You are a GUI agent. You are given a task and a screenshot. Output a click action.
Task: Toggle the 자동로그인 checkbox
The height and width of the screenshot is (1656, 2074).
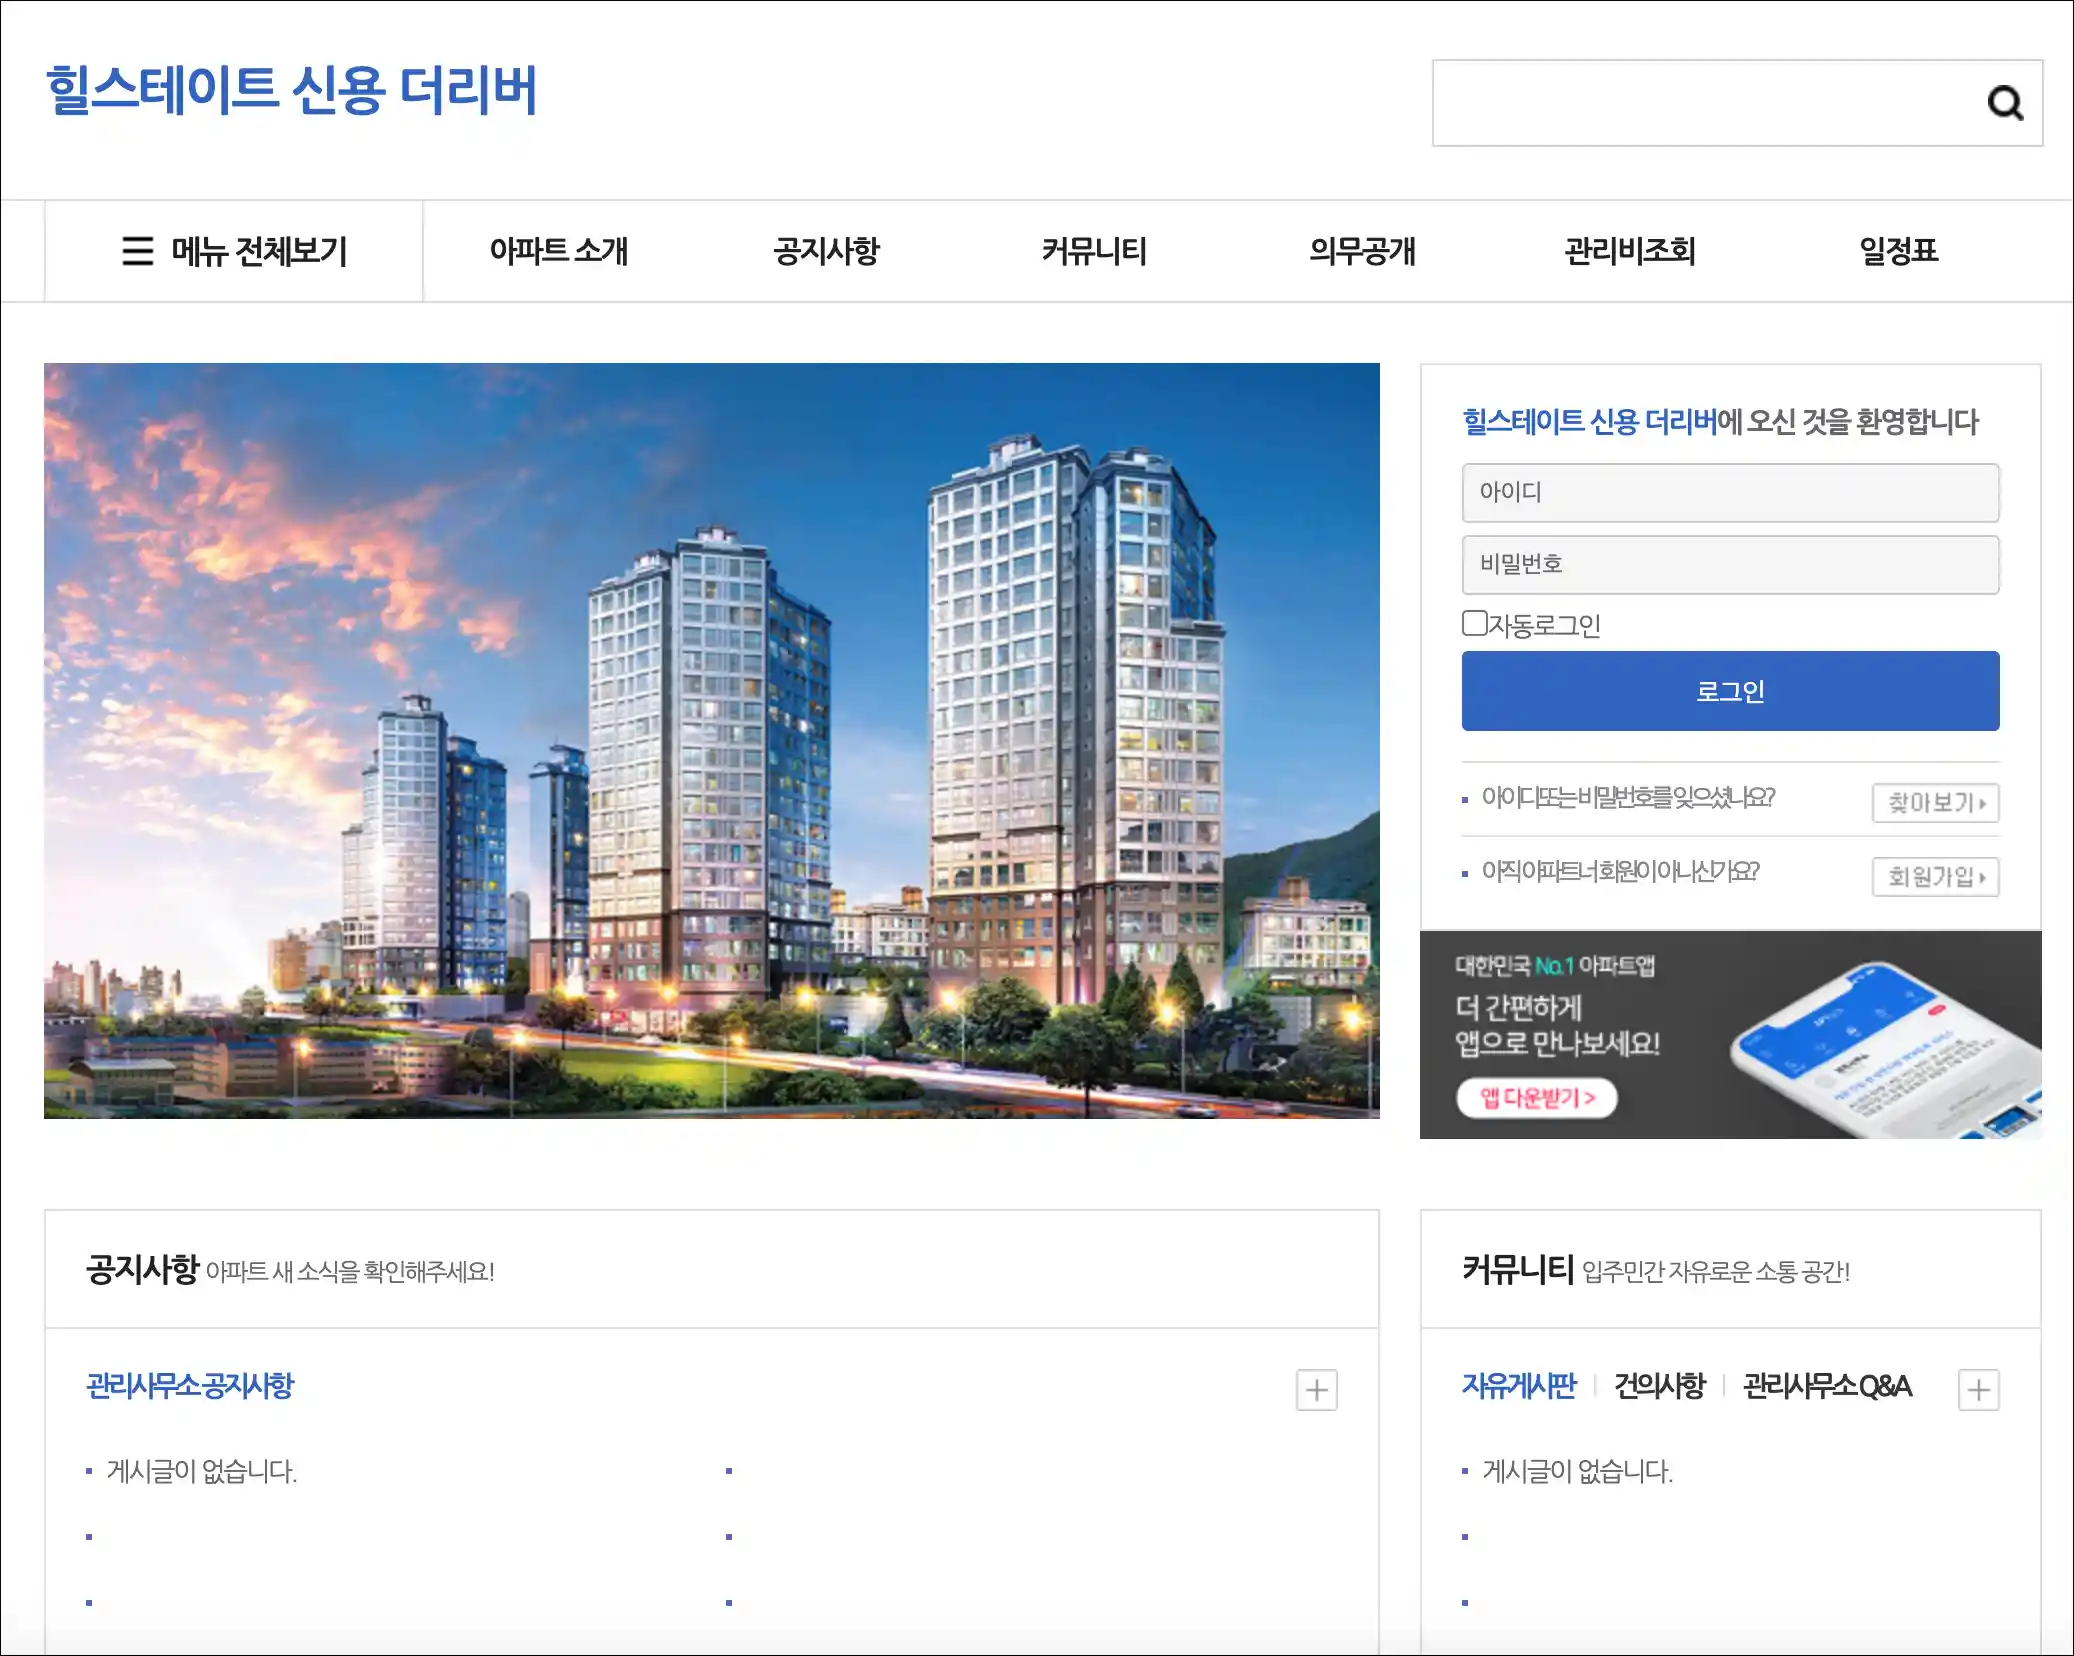coord(1474,623)
